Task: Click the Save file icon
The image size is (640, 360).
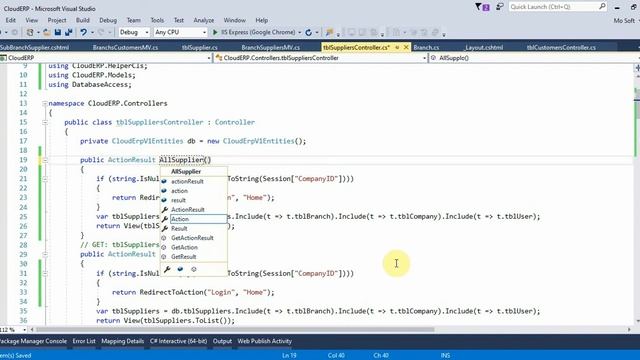Action: (58, 32)
